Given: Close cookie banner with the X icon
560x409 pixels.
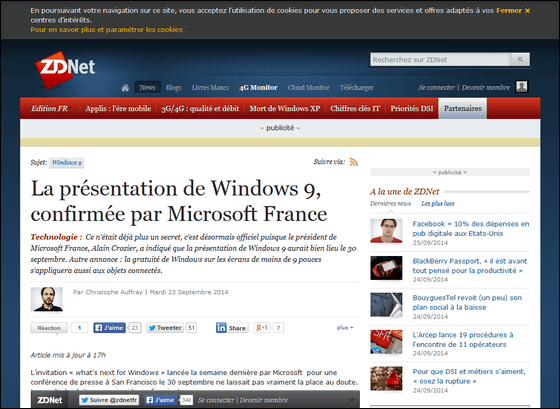Looking at the screenshot, I should click(528, 11).
